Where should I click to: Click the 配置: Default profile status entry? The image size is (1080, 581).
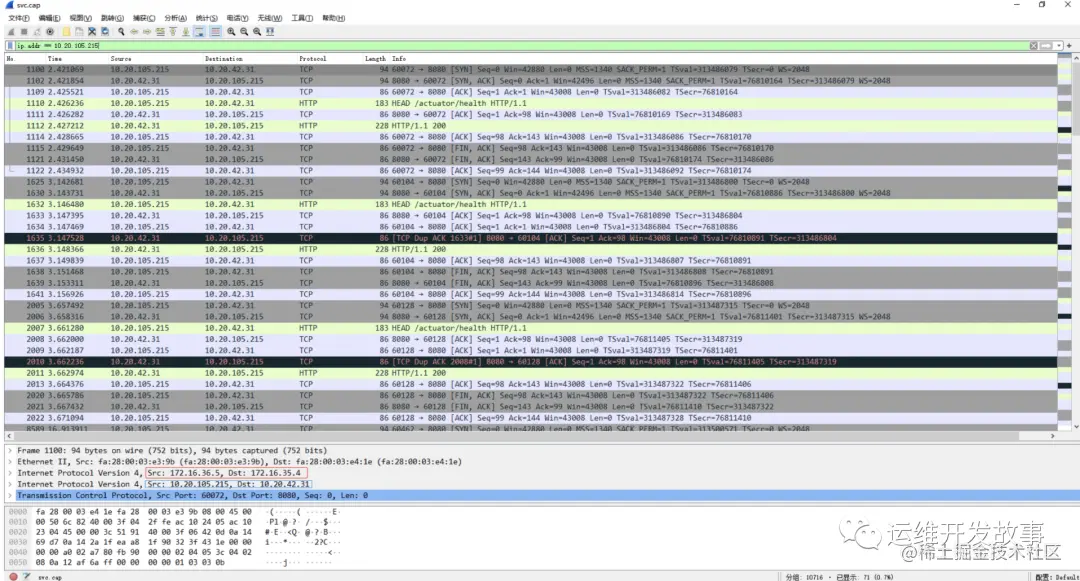tap(1058, 576)
